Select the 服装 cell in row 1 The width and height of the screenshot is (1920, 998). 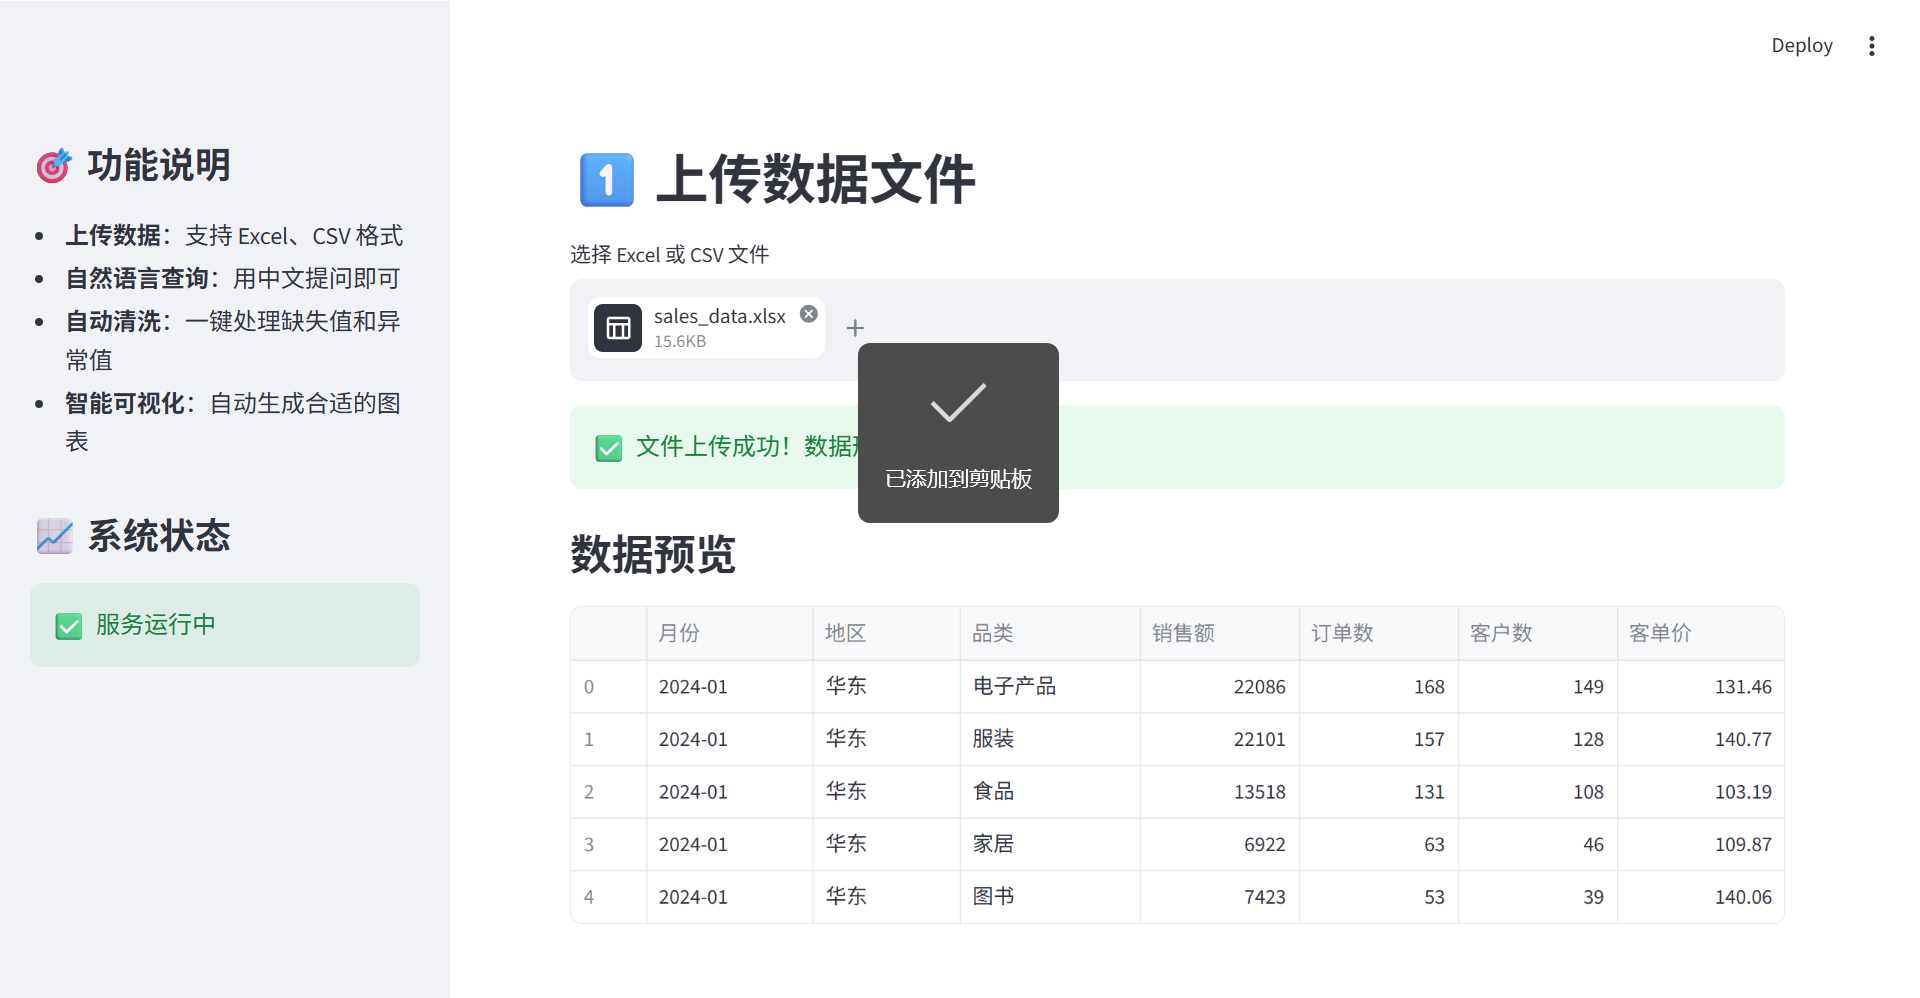[1050, 739]
